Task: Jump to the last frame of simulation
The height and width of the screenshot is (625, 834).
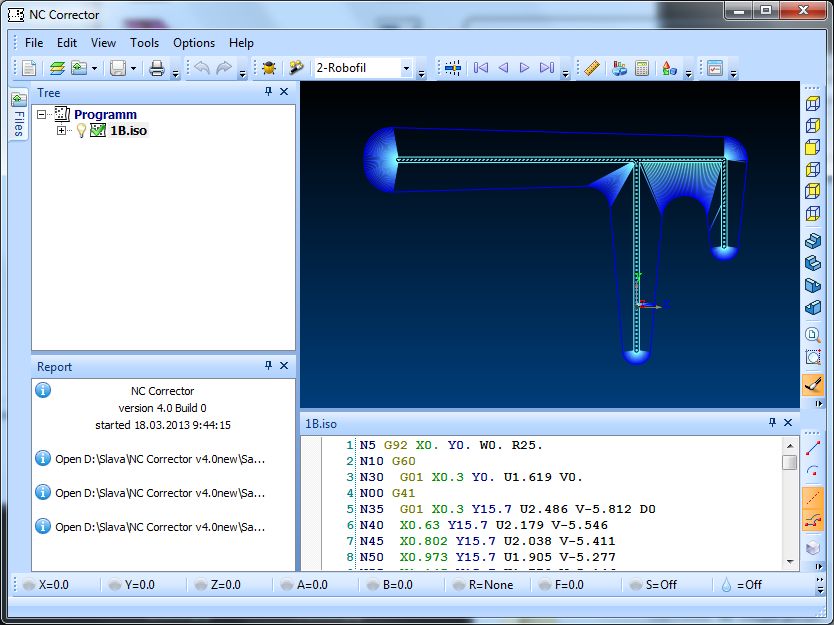Action: coord(547,68)
